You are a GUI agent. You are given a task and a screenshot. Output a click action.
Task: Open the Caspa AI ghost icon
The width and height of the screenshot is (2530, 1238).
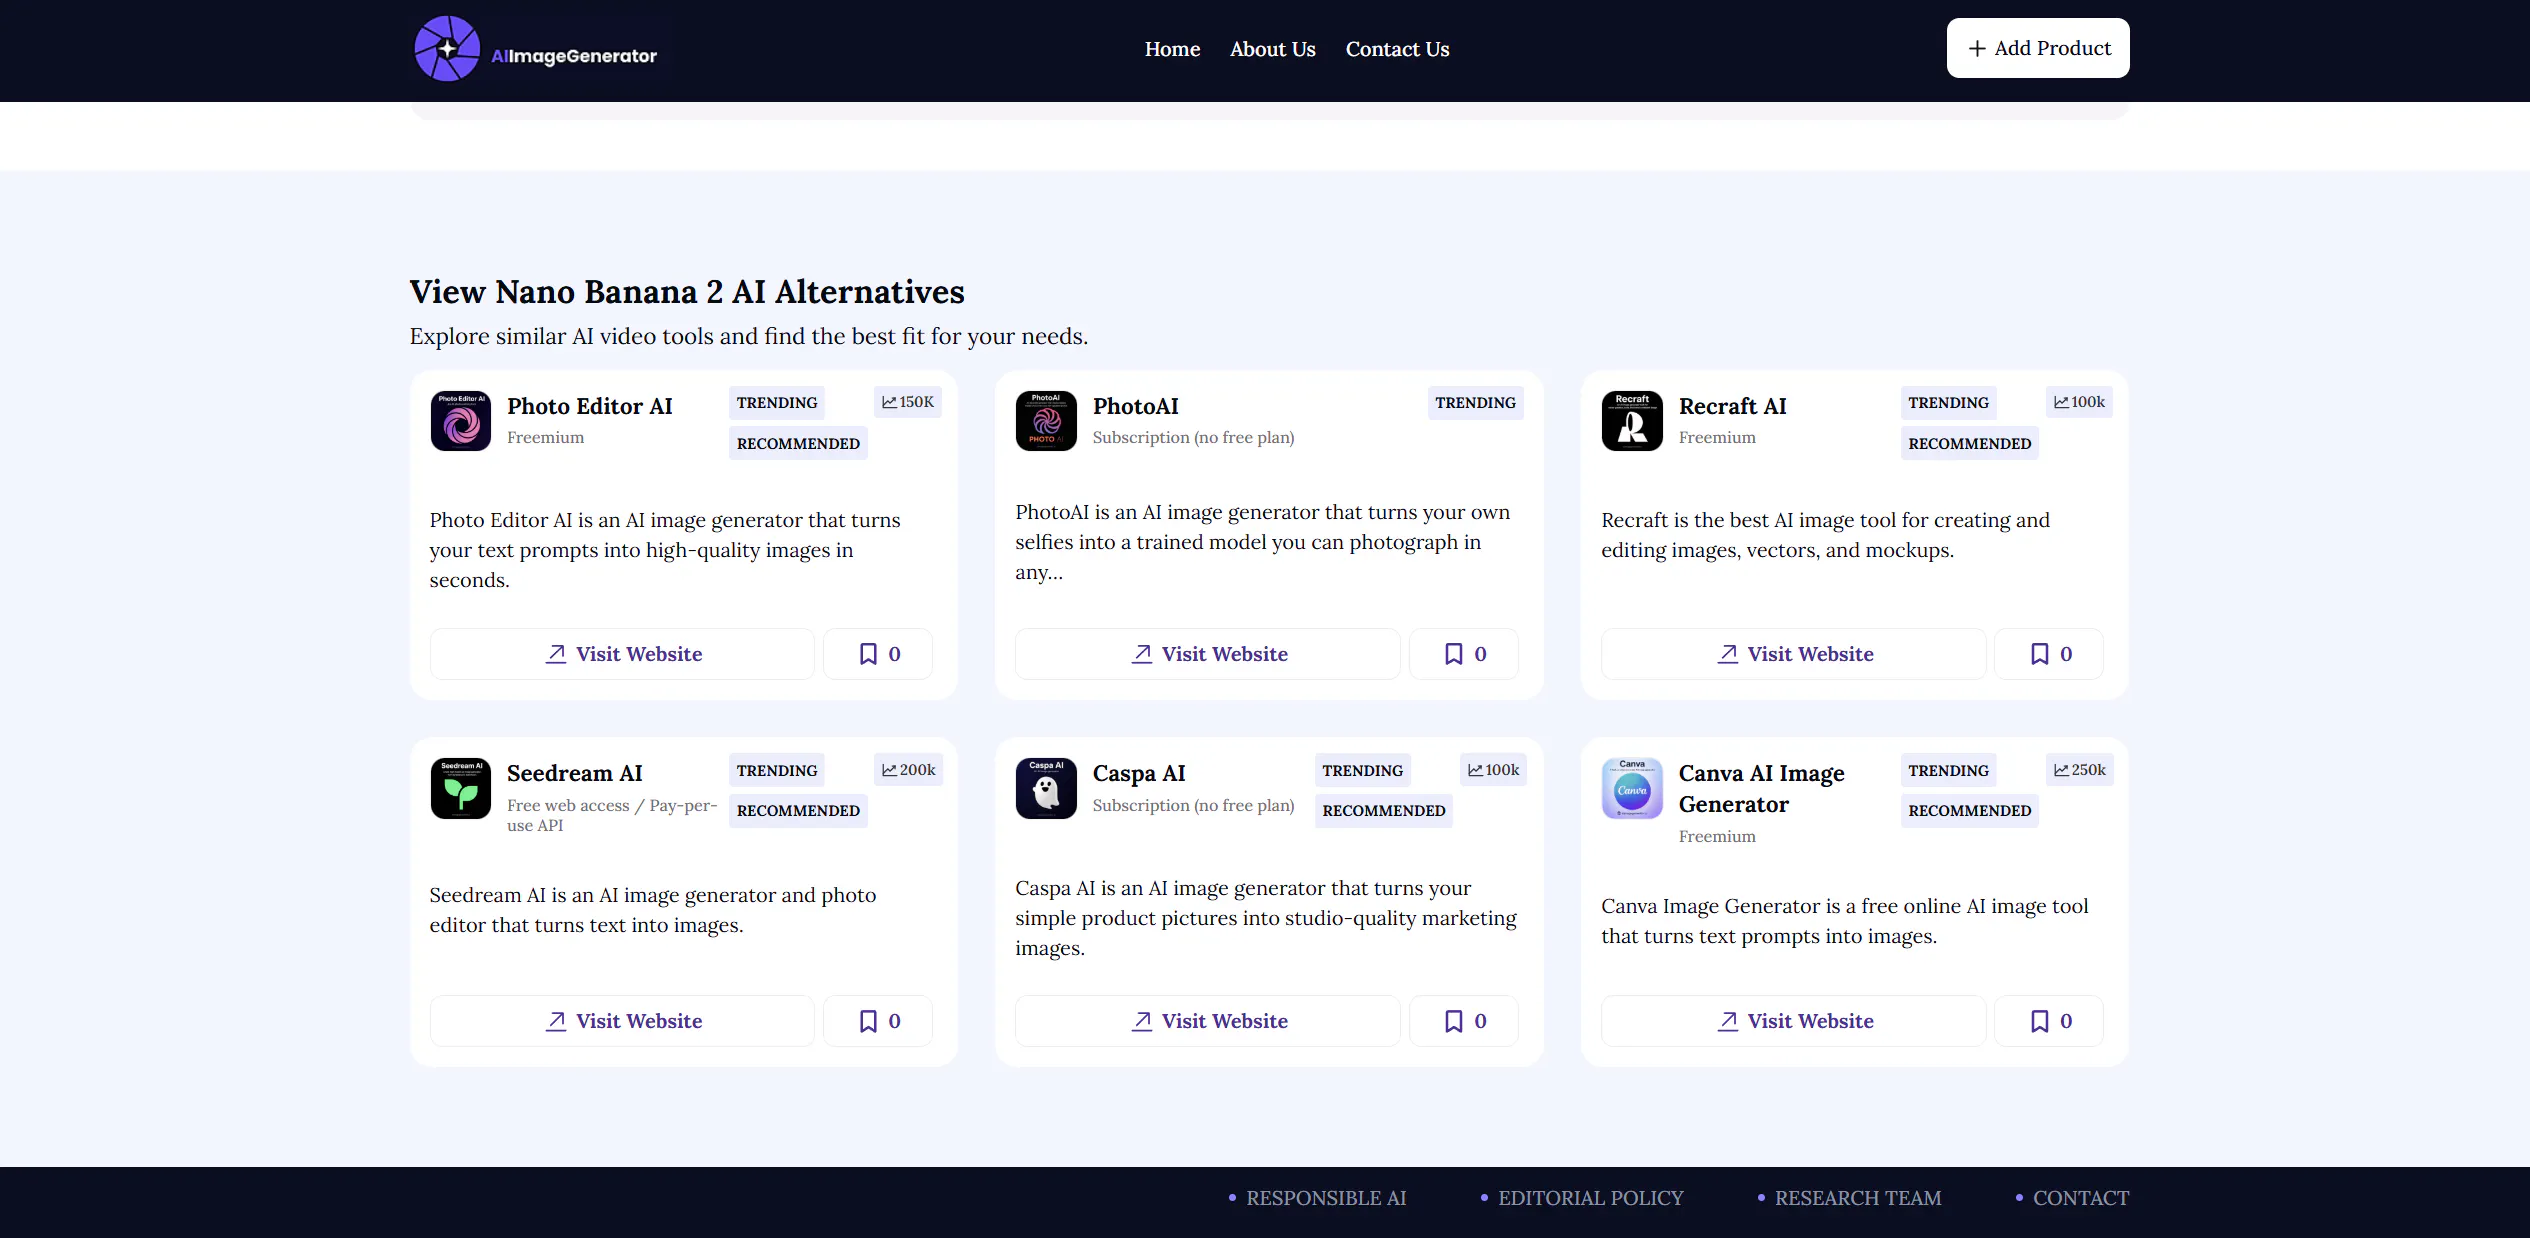point(1046,788)
